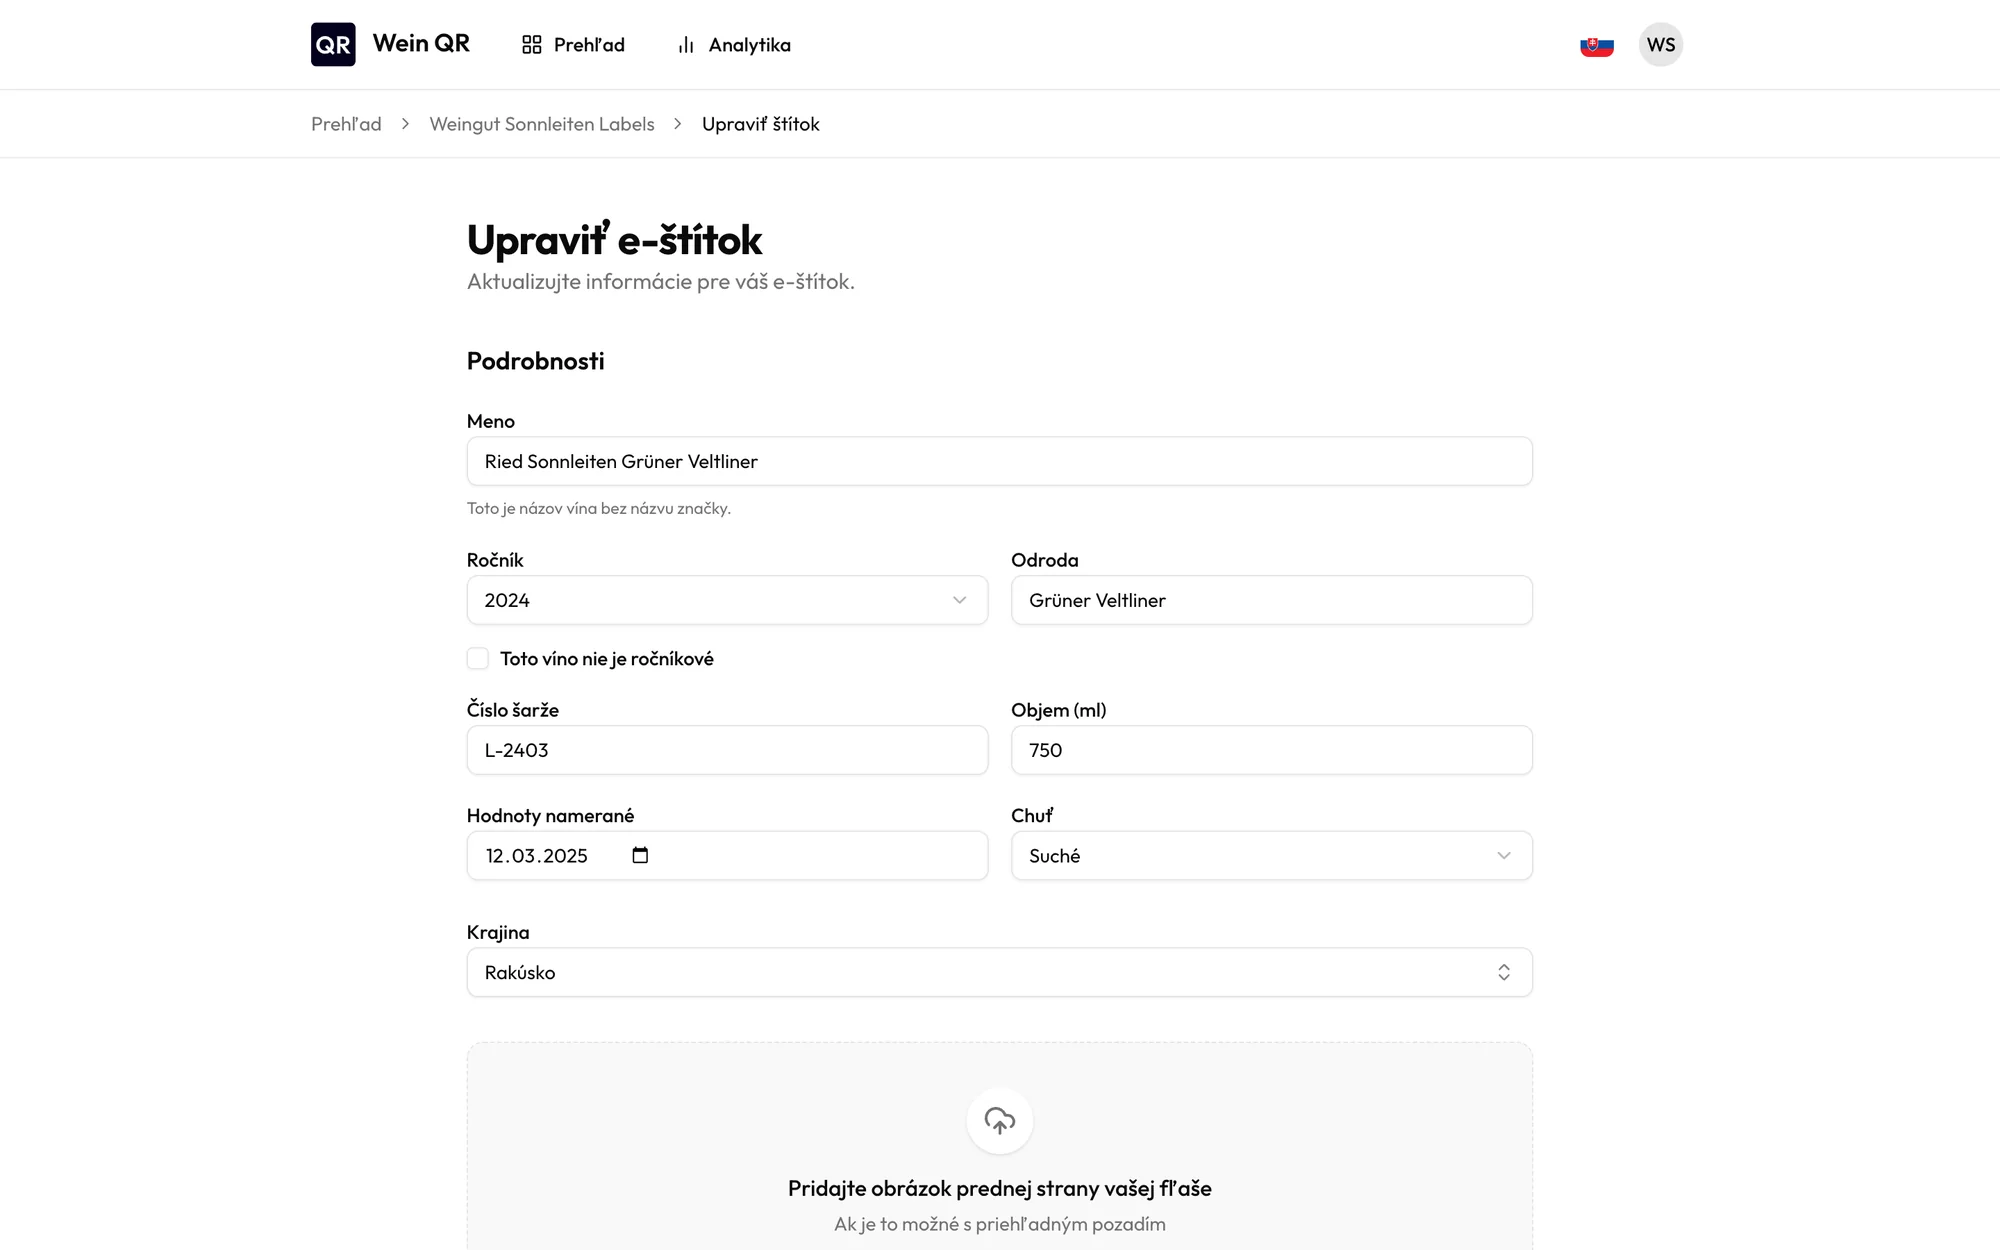Toggle 'Toto víno nie je ročníkové' checkbox
This screenshot has height=1250, width=2000.
pos(478,658)
